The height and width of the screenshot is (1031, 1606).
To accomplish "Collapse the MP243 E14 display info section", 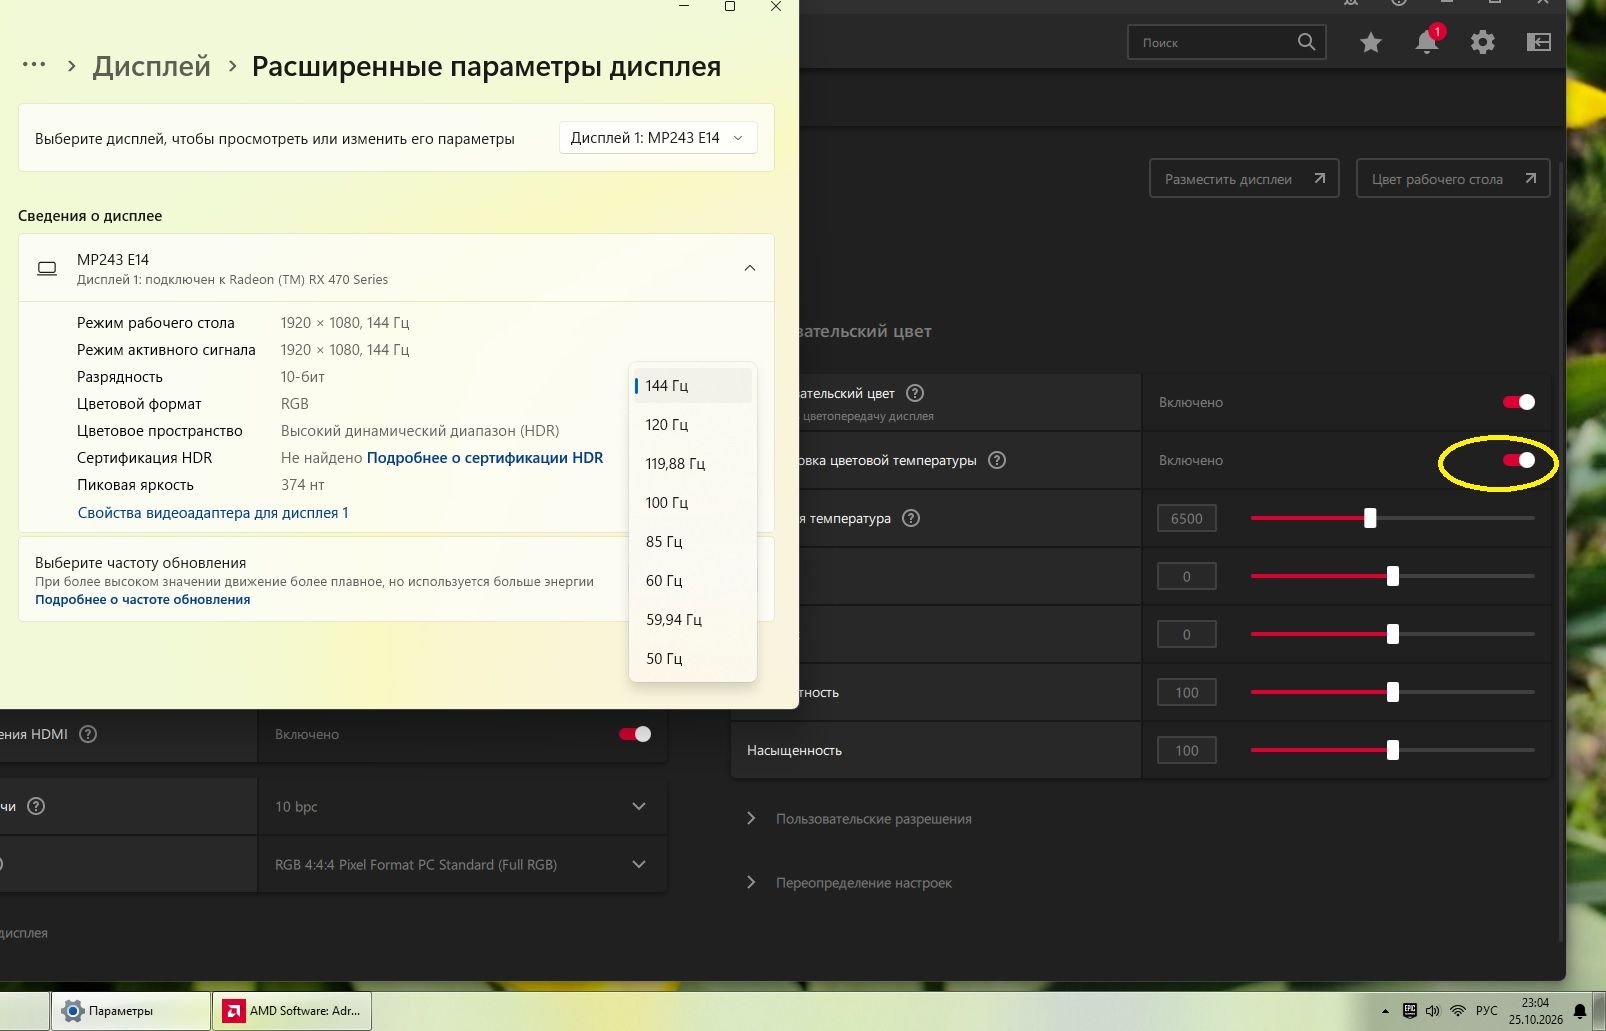I will click(750, 268).
